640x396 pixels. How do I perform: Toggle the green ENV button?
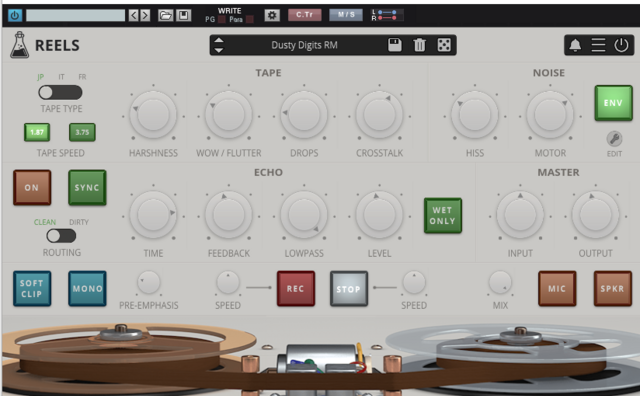tap(613, 103)
